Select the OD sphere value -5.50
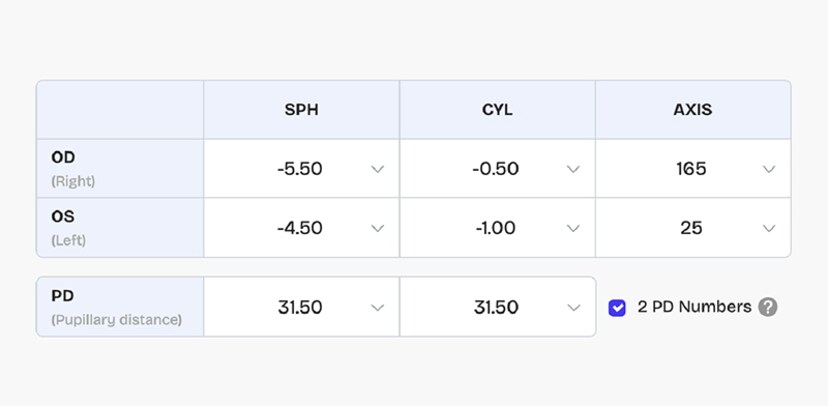The image size is (828, 406). point(300,169)
